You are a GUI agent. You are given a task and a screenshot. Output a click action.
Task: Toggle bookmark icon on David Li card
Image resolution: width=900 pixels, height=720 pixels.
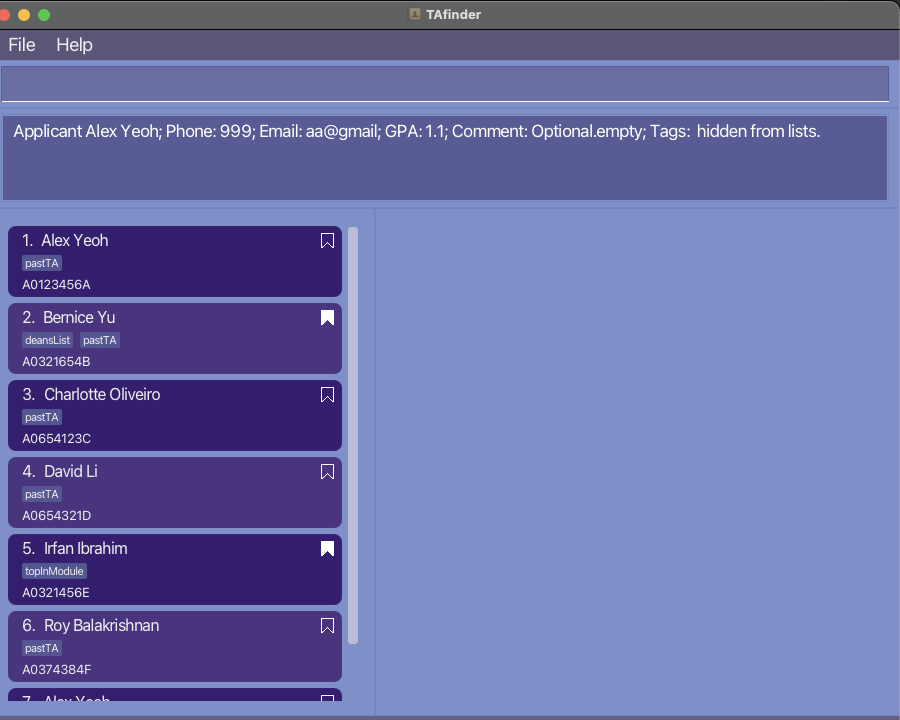(327, 471)
